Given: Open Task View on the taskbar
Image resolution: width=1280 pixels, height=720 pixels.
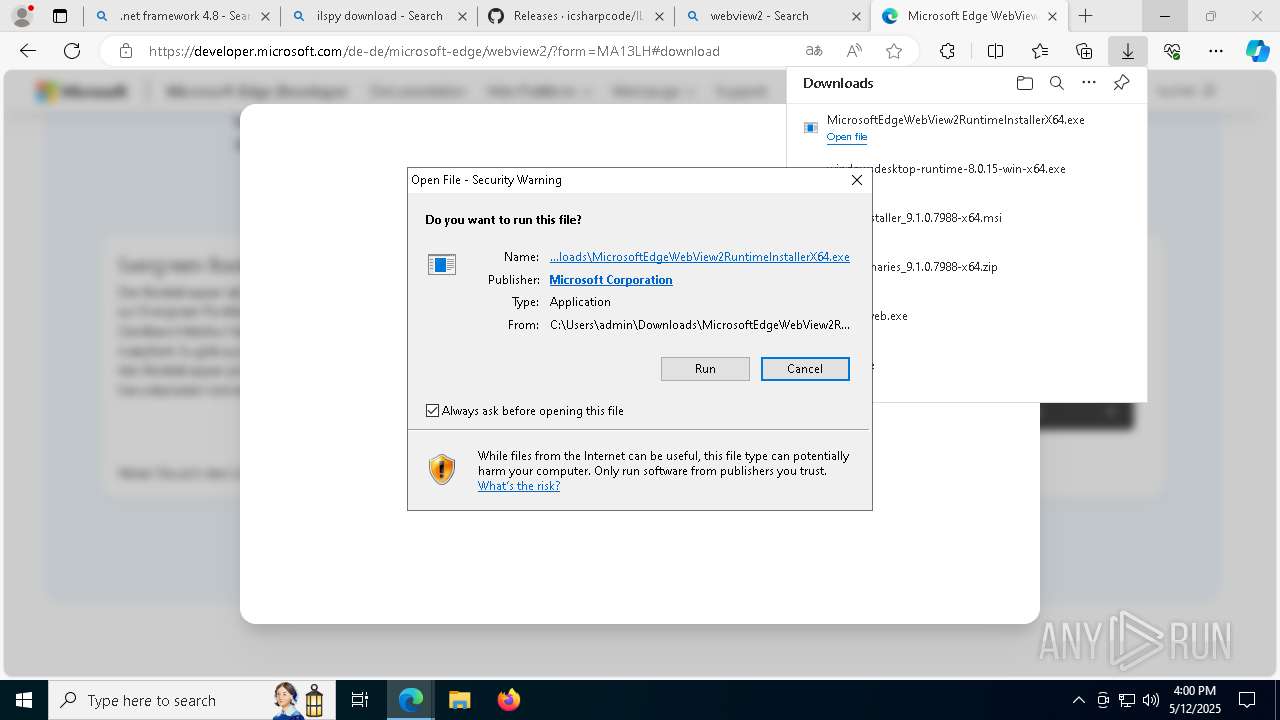Looking at the screenshot, I should coord(361,700).
